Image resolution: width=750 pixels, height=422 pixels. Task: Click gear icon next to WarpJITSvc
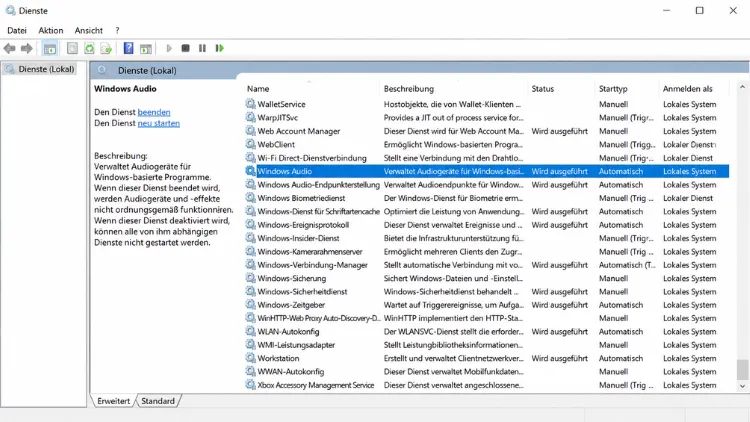[x=251, y=117]
